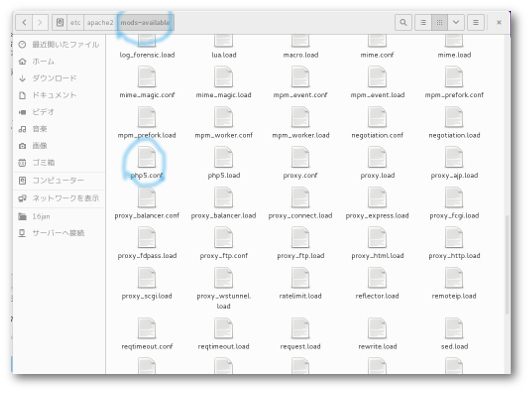Select the negotiation.conf file icon
Viewport: 530px width, 393px height.
point(377,117)
